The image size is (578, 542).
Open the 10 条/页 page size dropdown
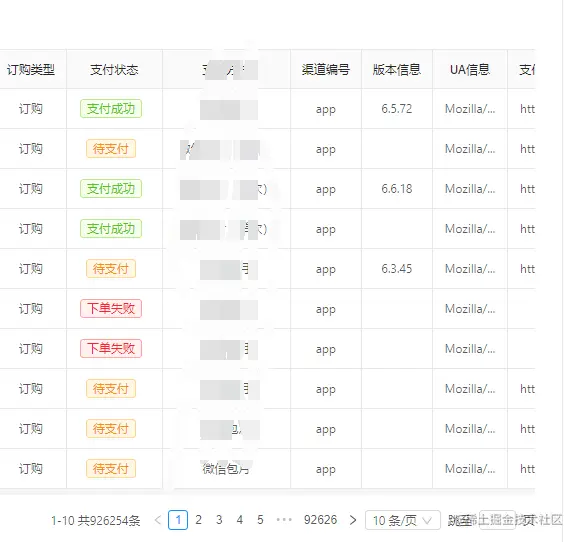coord(403,520)
